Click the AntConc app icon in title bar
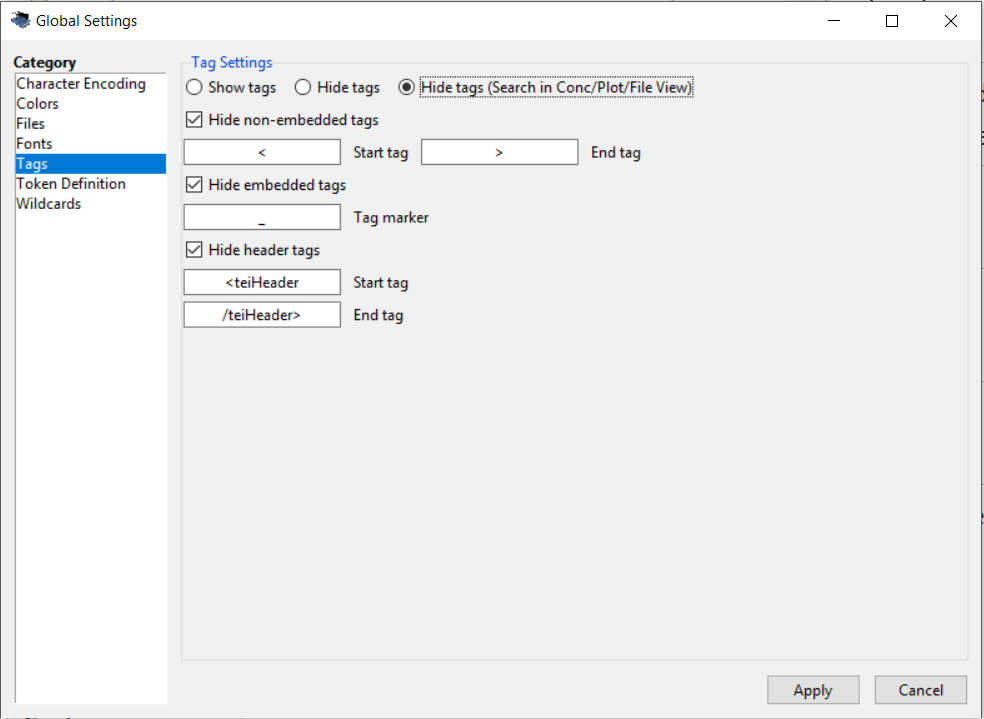This screenshot has height=719, width=984. [20, 20]
